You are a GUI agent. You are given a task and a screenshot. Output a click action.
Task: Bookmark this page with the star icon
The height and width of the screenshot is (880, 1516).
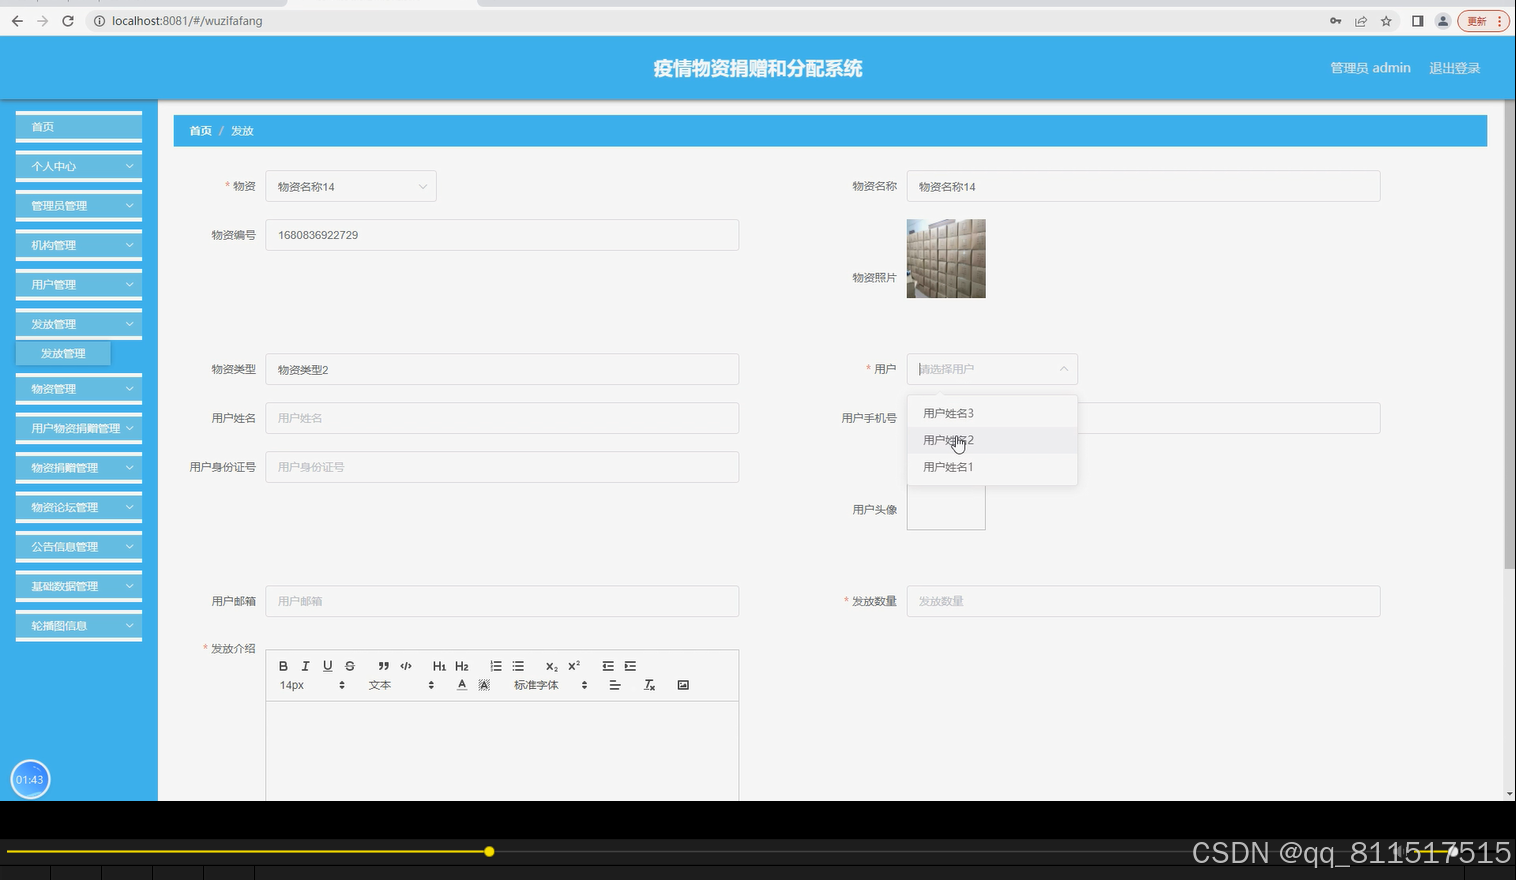pos(1386,21)
